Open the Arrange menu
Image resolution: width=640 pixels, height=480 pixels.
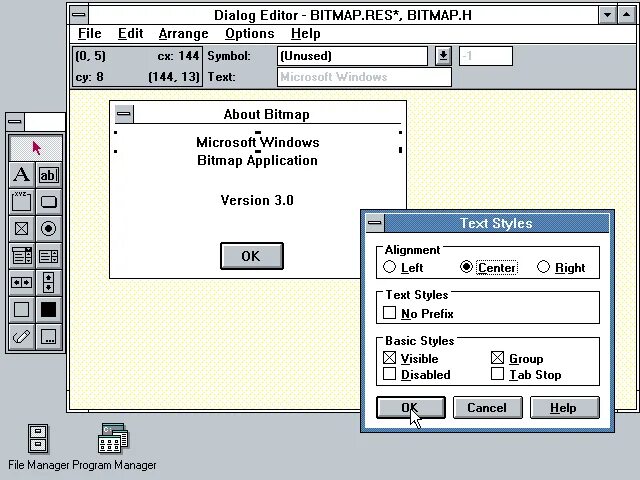click(183, 33)
